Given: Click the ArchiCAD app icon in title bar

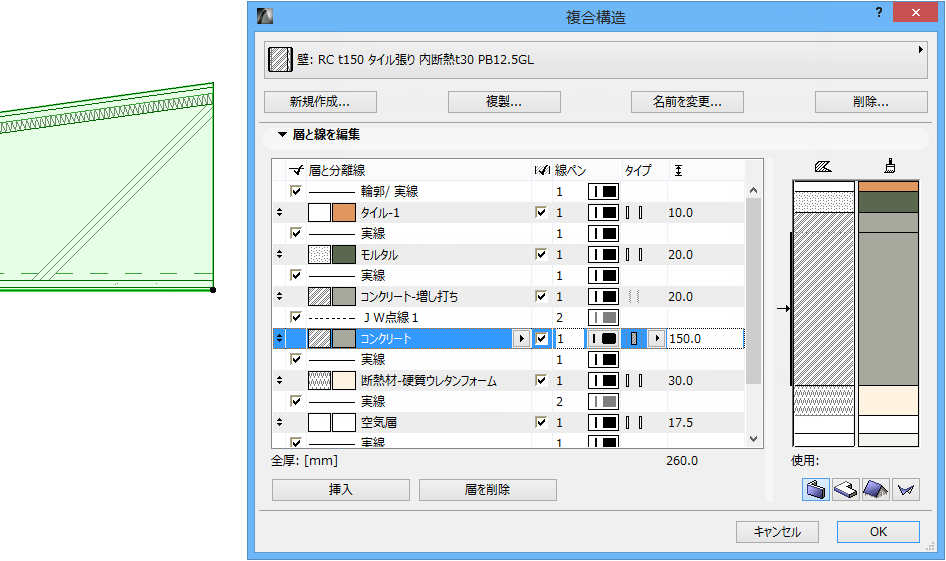Looking at the screenshot, I should [x=265, y=16].
